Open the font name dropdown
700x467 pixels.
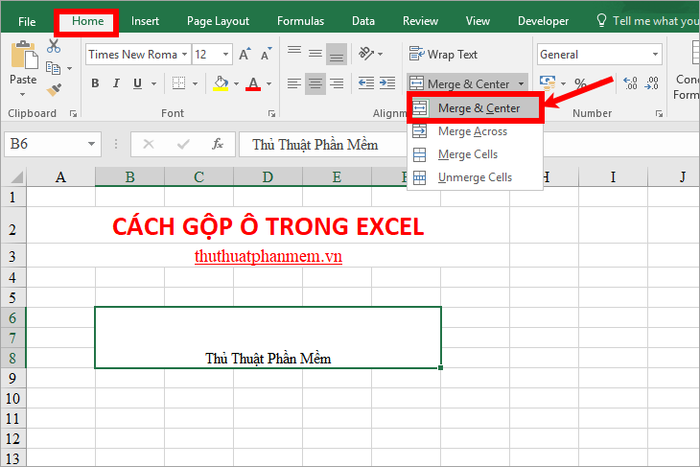coord(184,54)
